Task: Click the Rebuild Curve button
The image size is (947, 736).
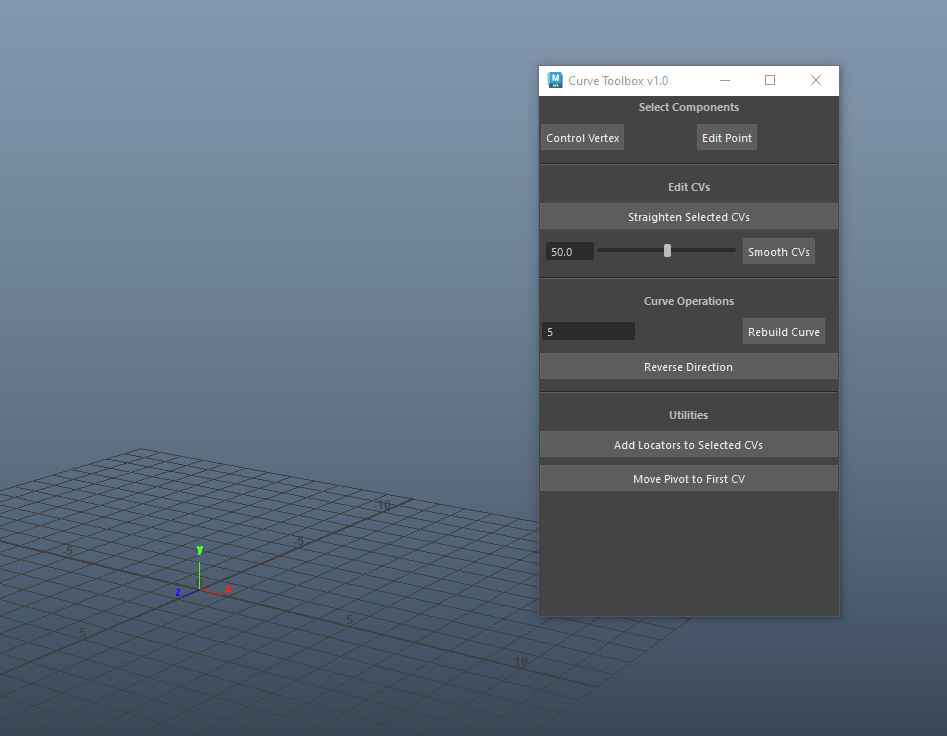Action: [783, 331]
